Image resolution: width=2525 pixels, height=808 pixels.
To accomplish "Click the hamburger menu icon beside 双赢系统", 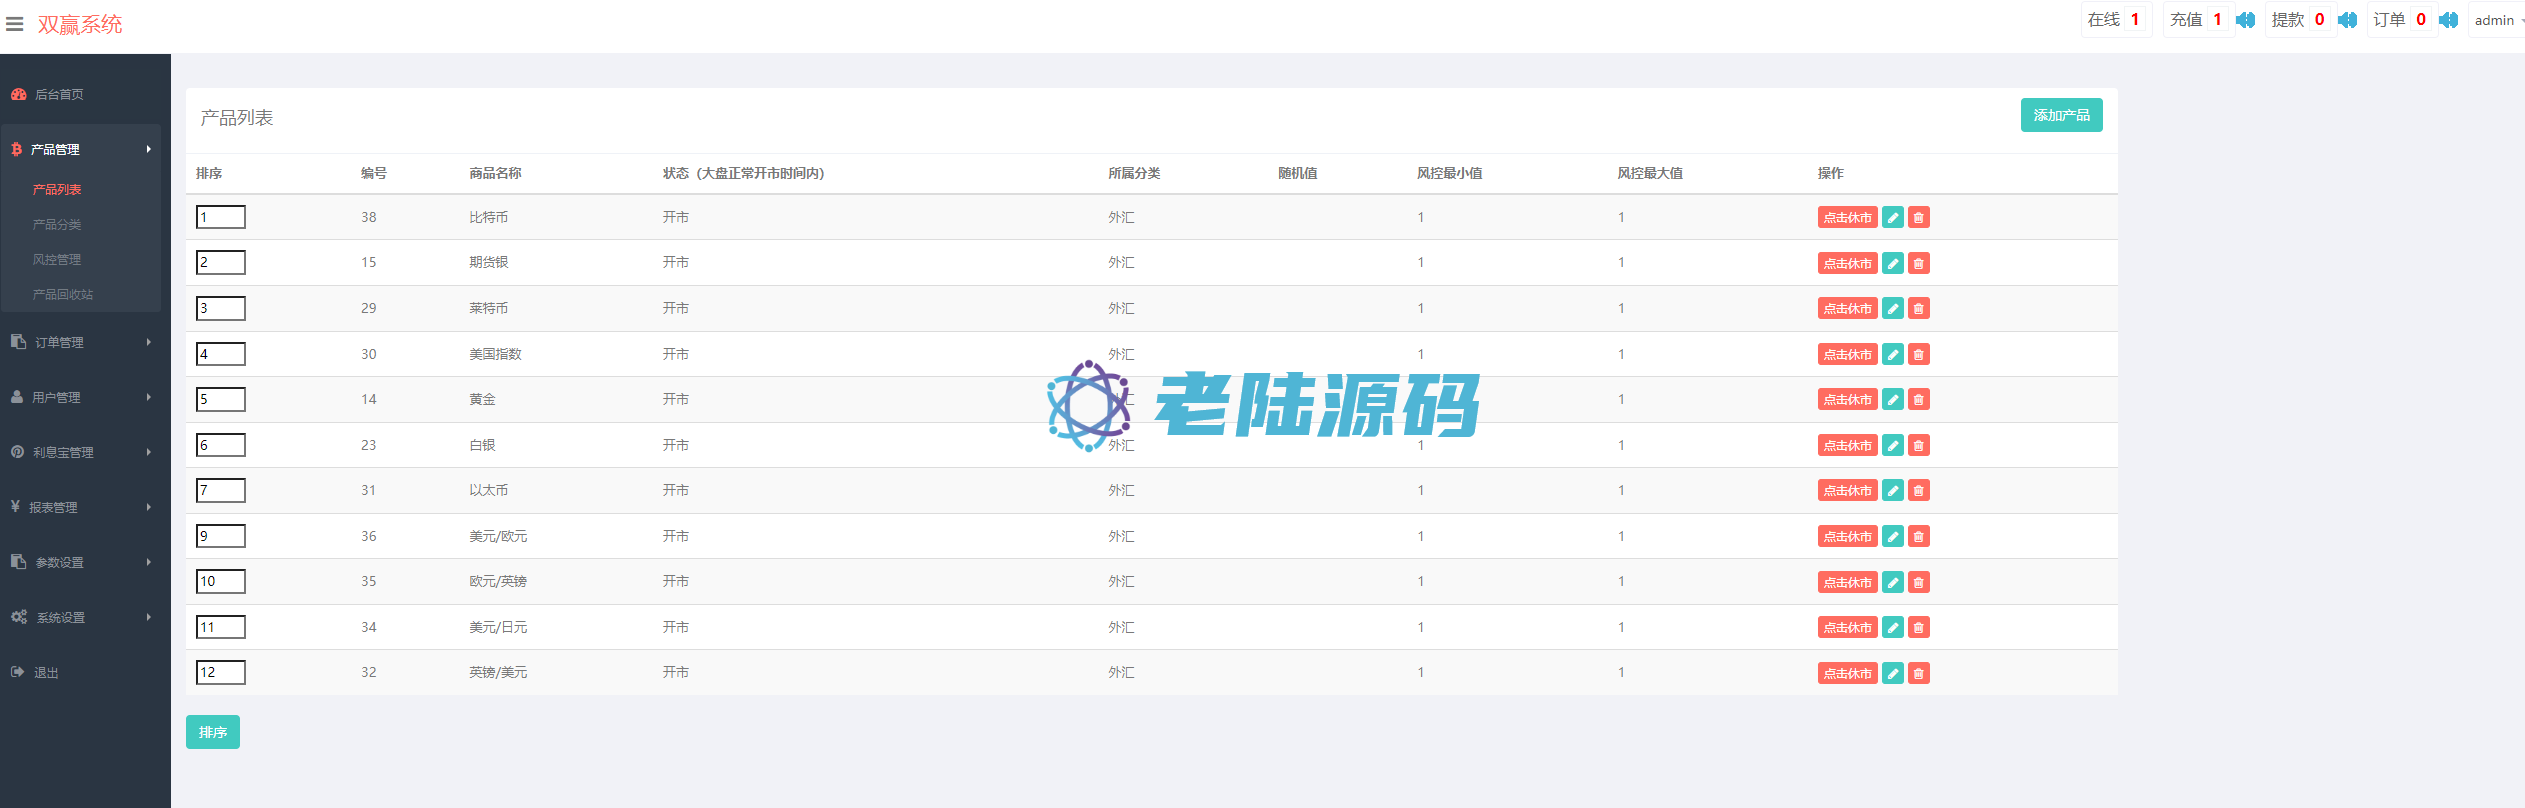I will click(x=15, y=24).
